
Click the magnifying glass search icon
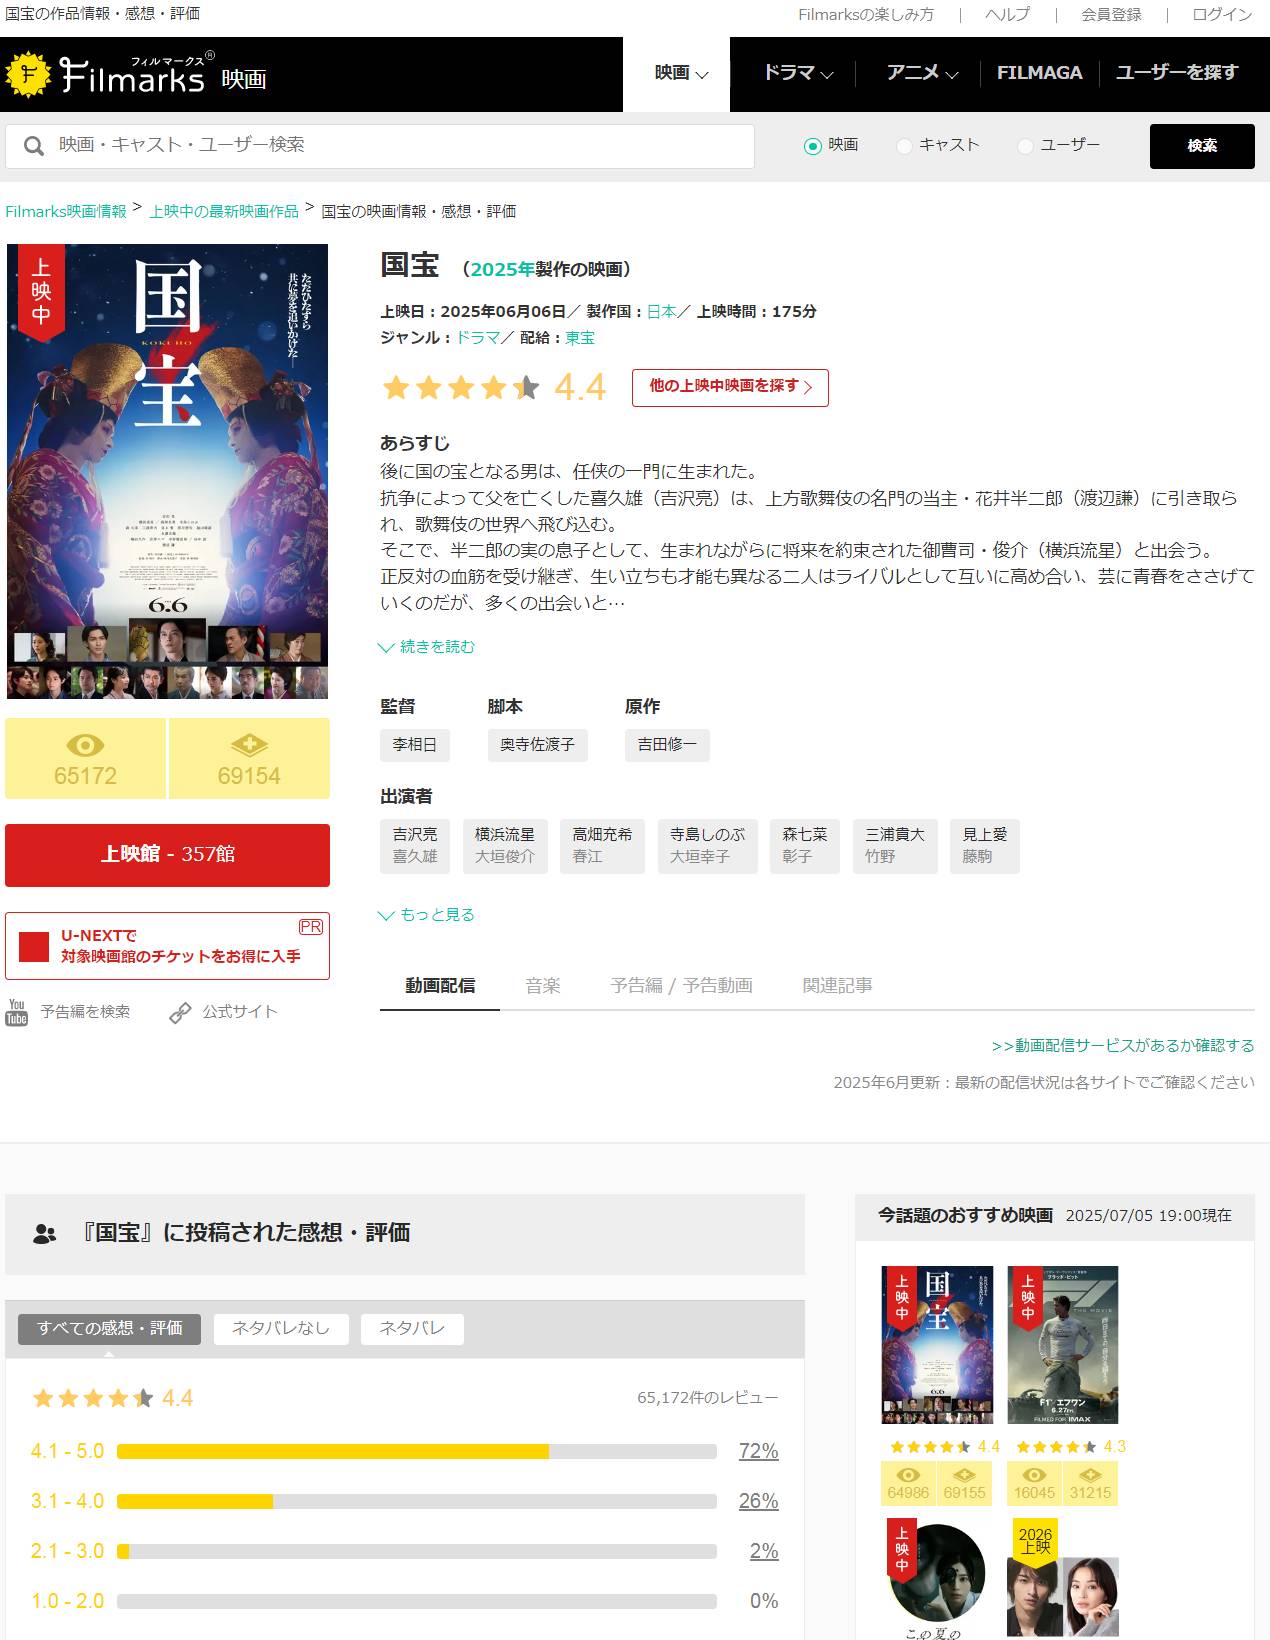coord(34,146)
